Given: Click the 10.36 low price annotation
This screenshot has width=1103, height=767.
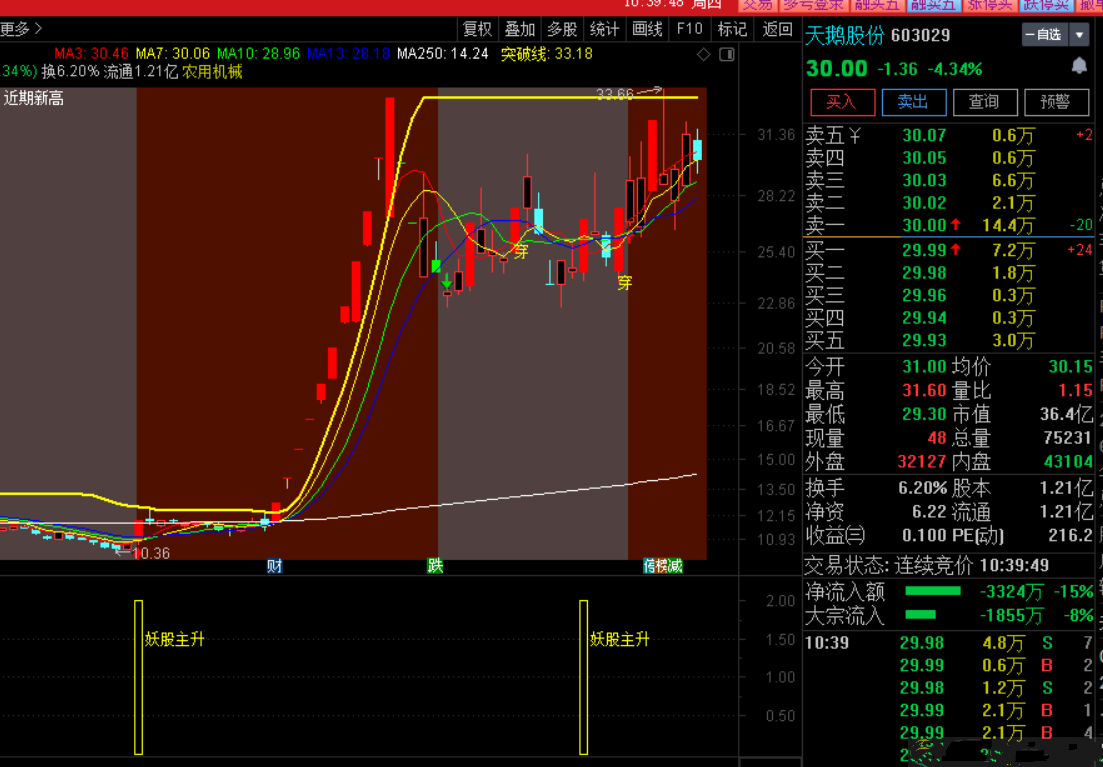Looking at the screenshot, I should point(151,554).
